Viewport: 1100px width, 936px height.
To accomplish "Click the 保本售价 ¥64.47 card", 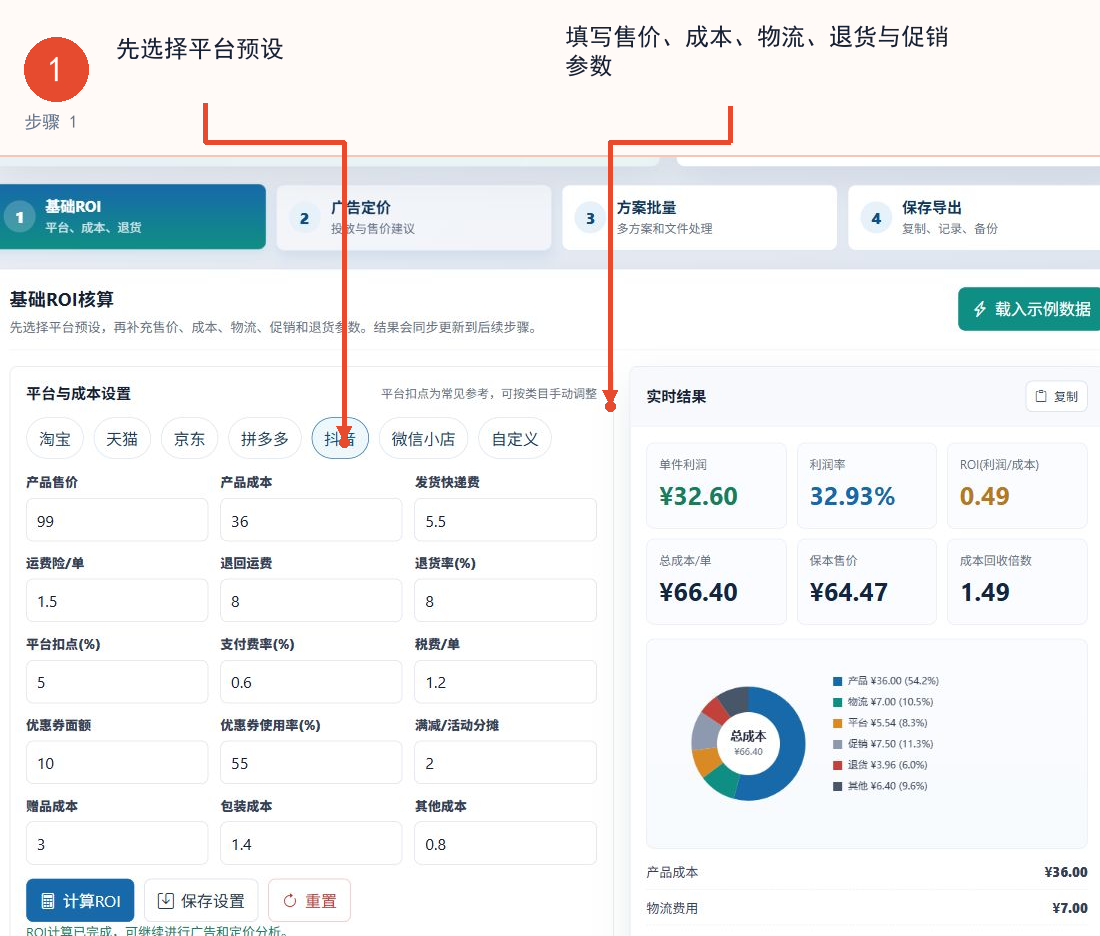I will point(866,582).
